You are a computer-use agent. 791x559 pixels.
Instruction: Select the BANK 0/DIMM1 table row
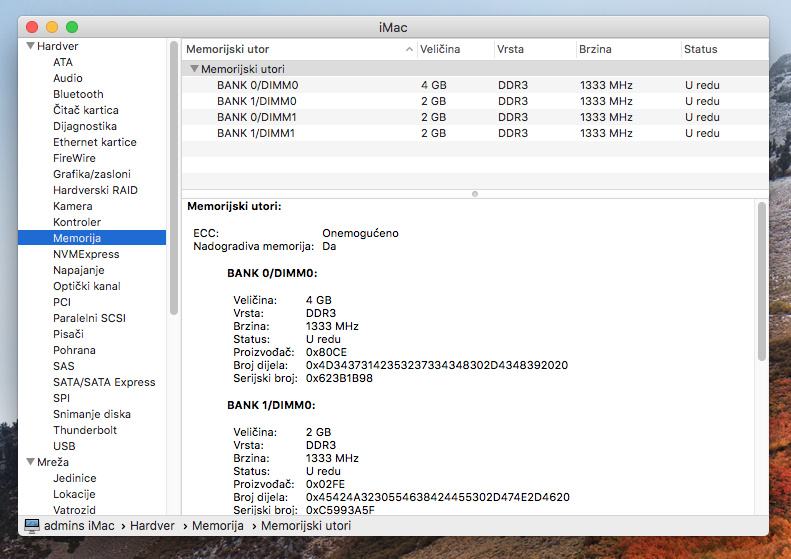[475, 117]
